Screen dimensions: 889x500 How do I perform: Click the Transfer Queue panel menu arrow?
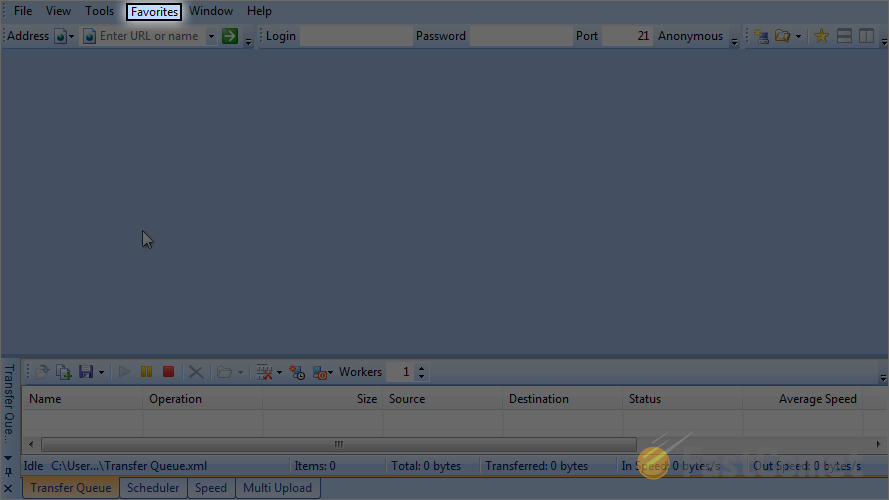(8, 458)
